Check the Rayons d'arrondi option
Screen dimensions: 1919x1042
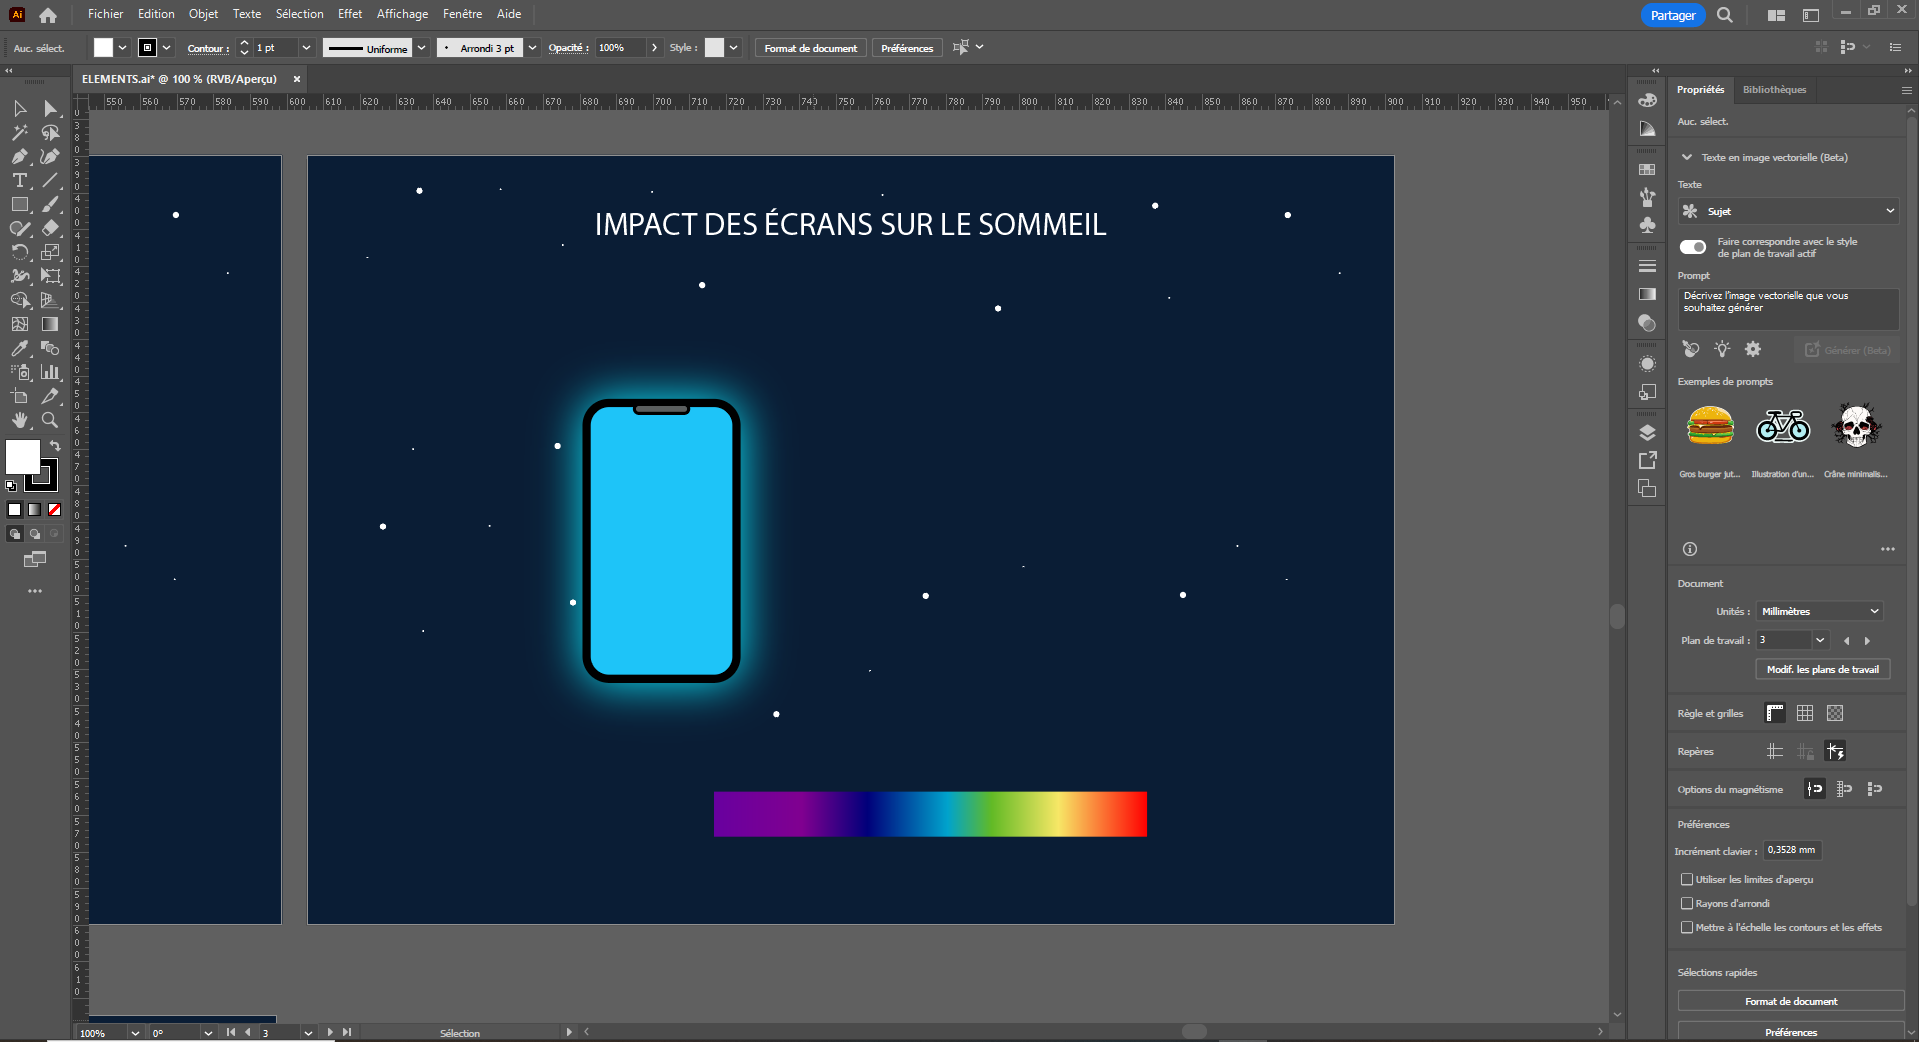pos(1687,903)
